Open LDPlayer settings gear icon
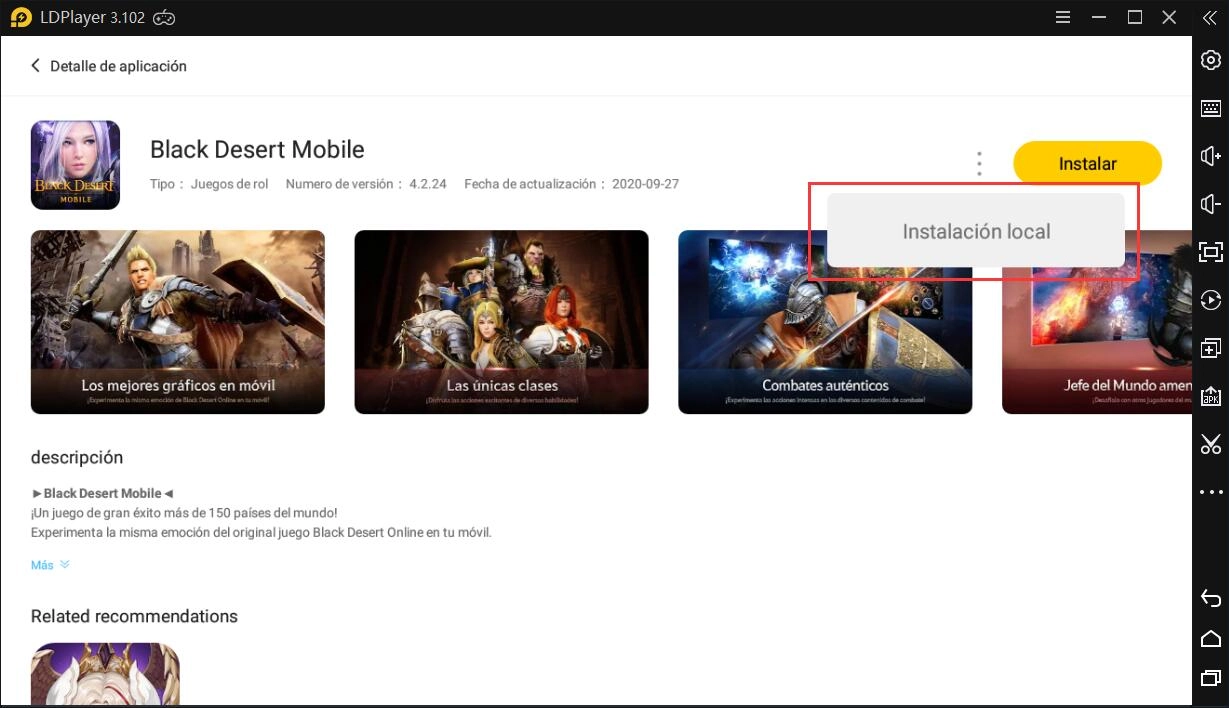The height and width of the screenshot is (708, 1229). pos(1210,60)
